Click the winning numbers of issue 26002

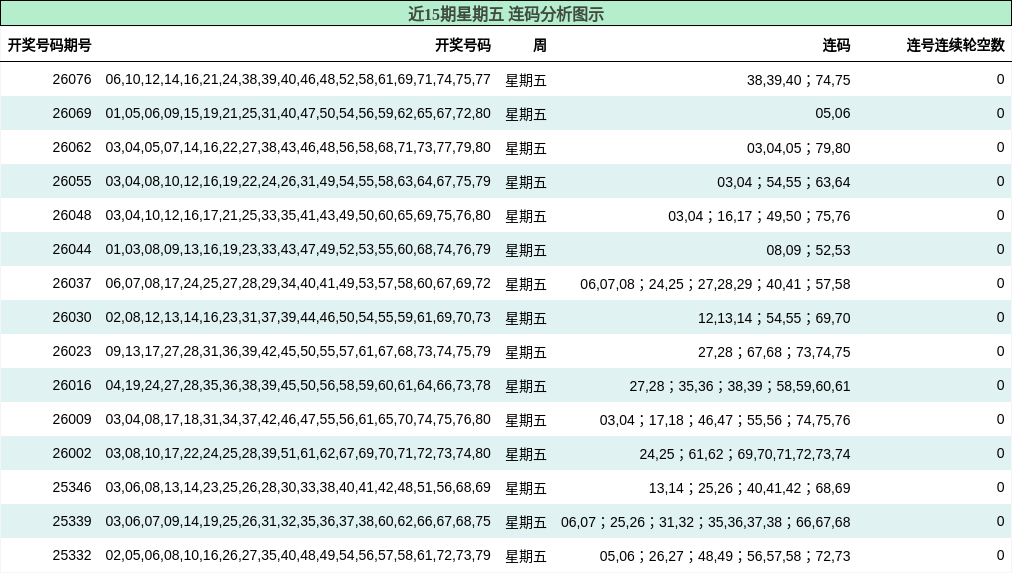[x=298, y=454]
